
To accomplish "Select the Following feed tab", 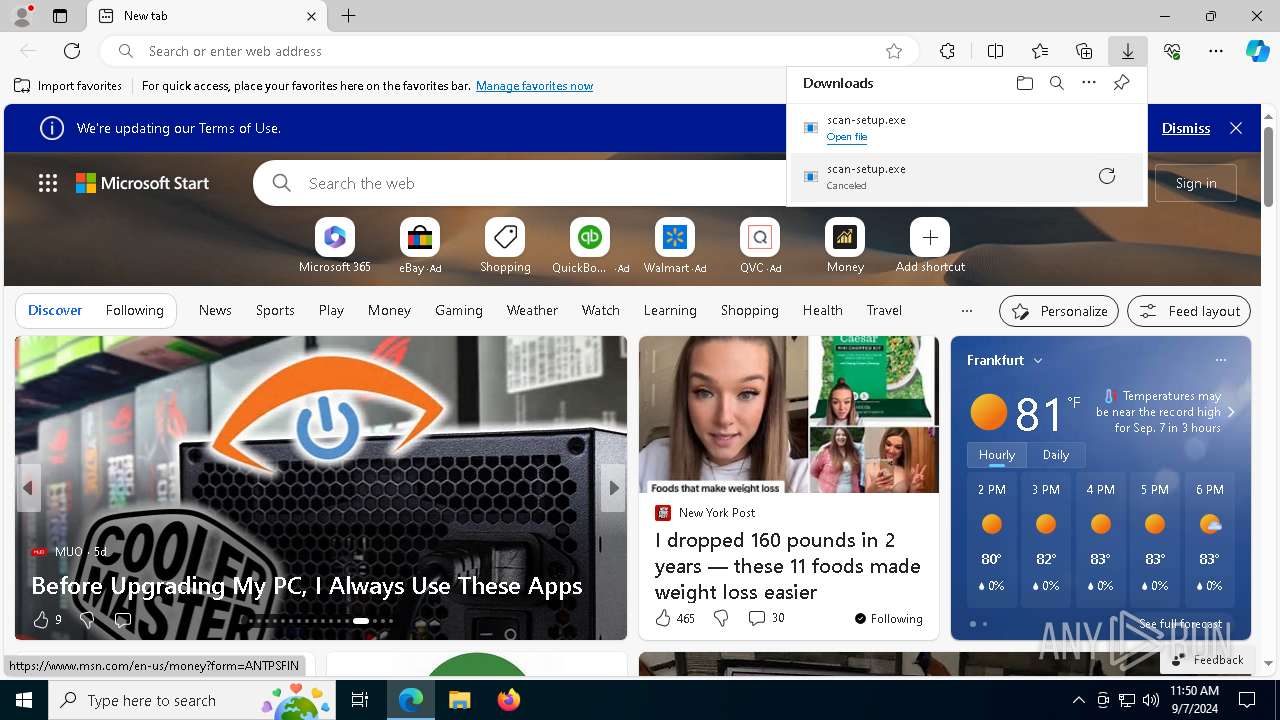I will click(135, 311).
